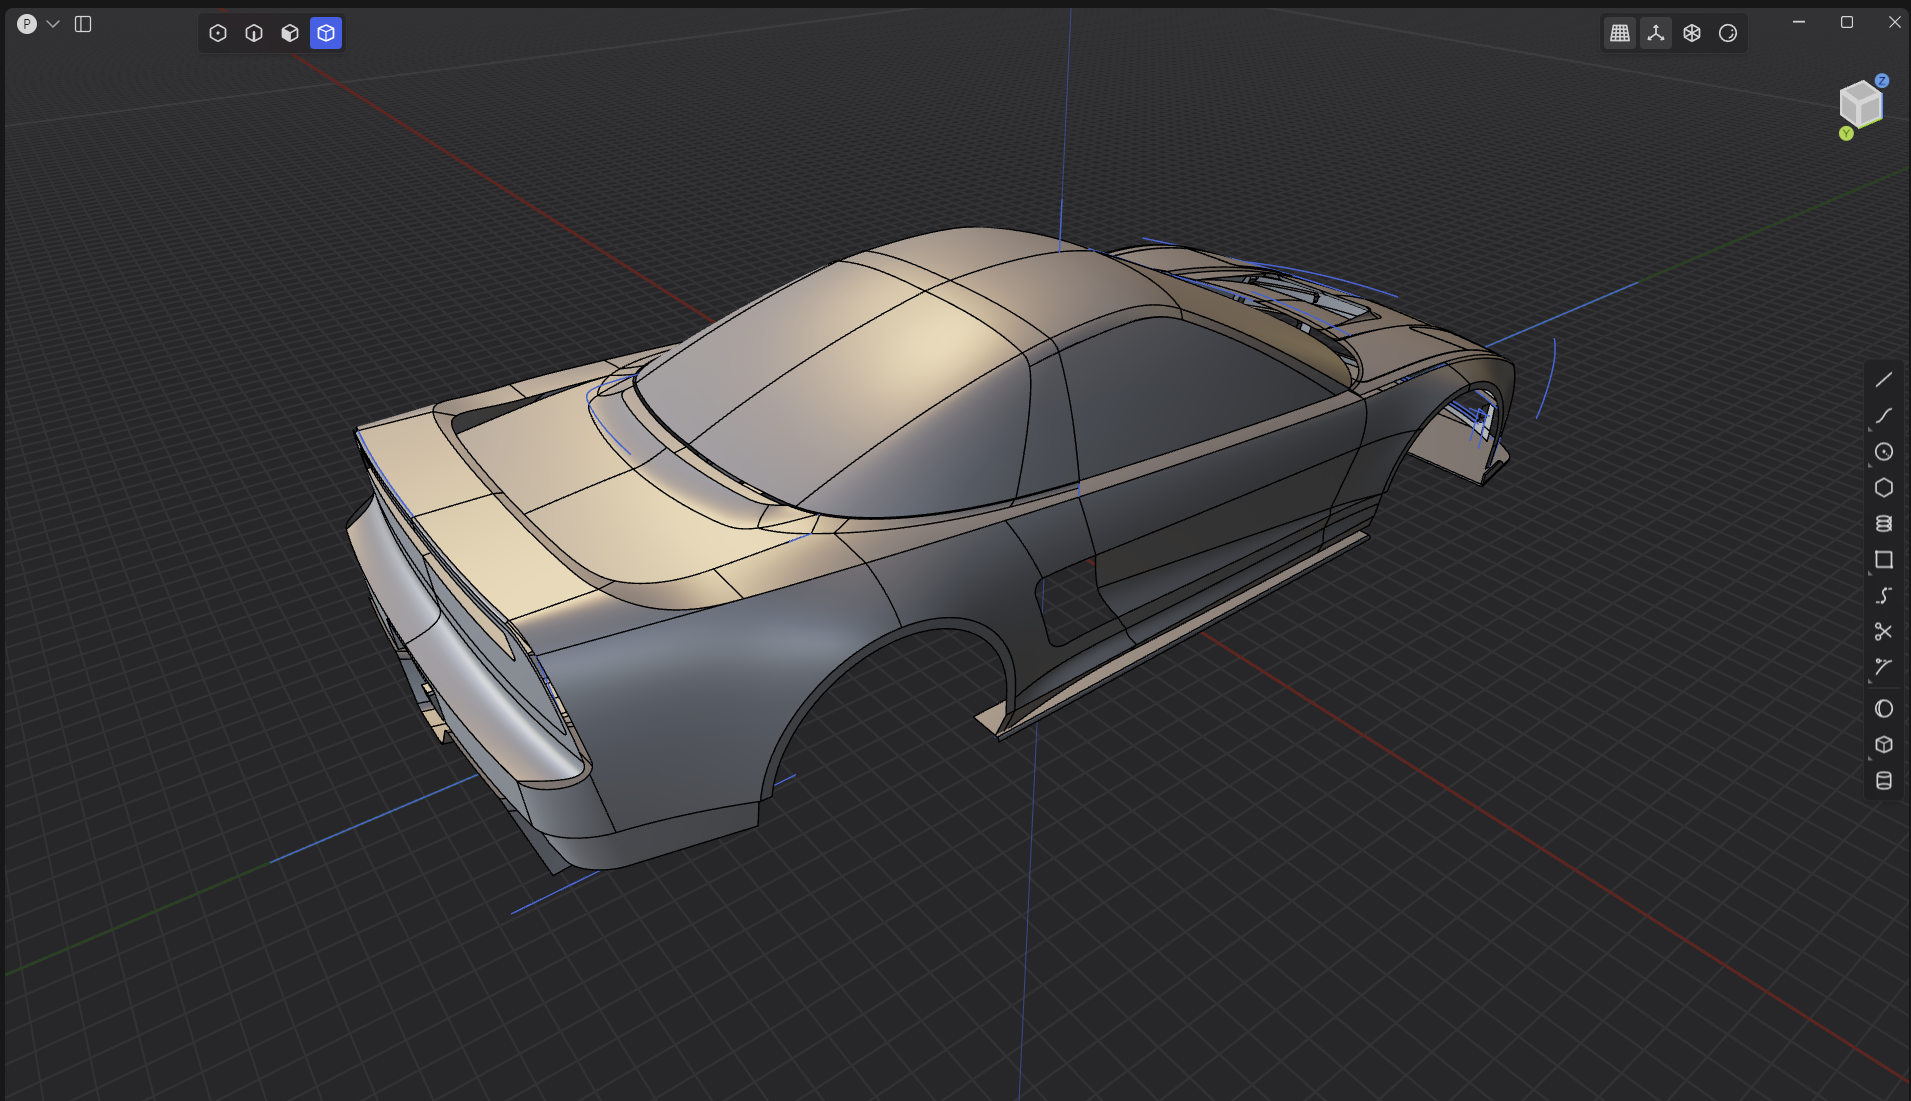Click the Y axis on the view gizmo

click(x=1846, y=133)
